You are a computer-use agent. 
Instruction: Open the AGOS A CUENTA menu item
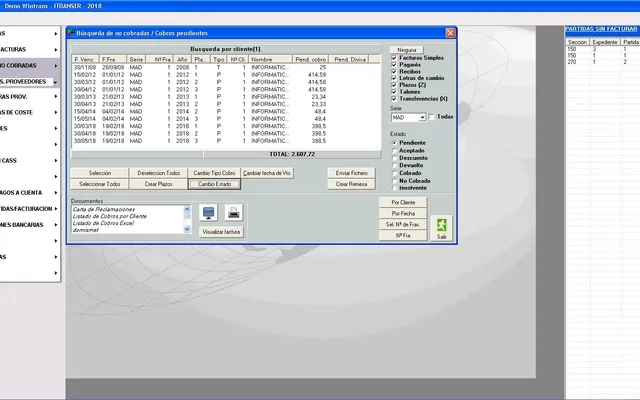point(29,193)
